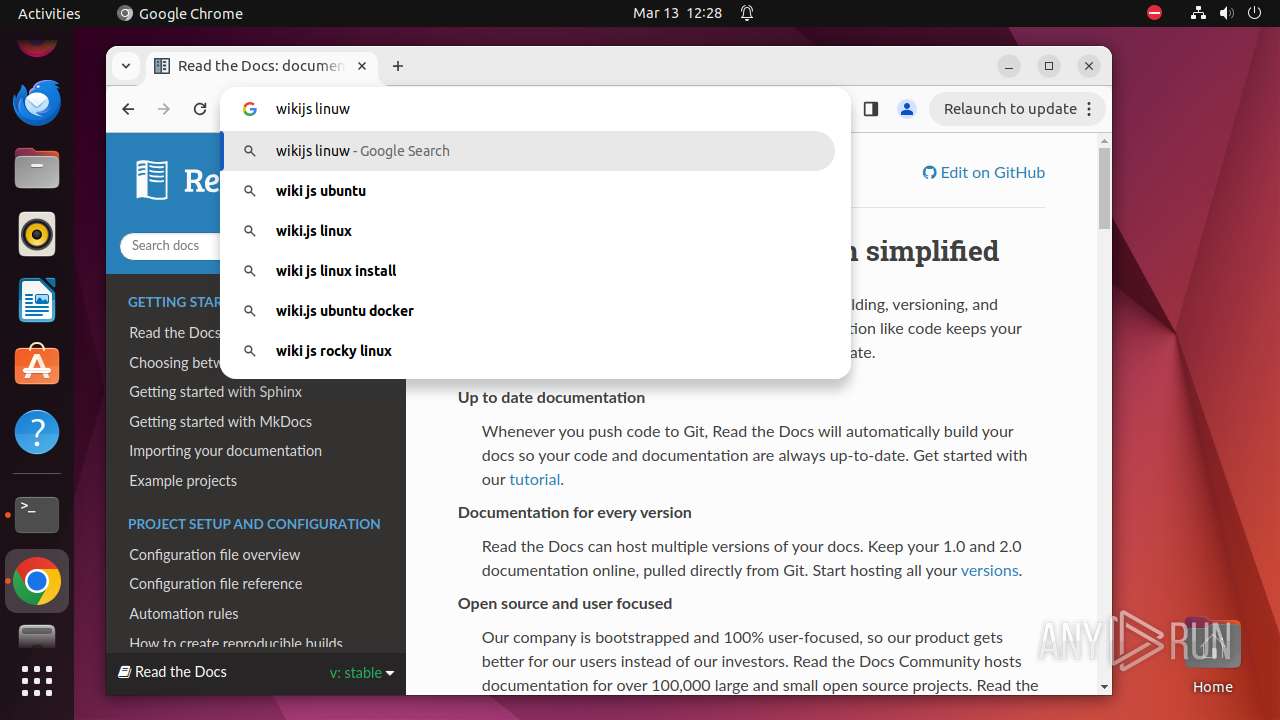Viewport: 1280px width, 720px height.
Task: Follow the 'tutorial' link
Action: tap(535, 480)
